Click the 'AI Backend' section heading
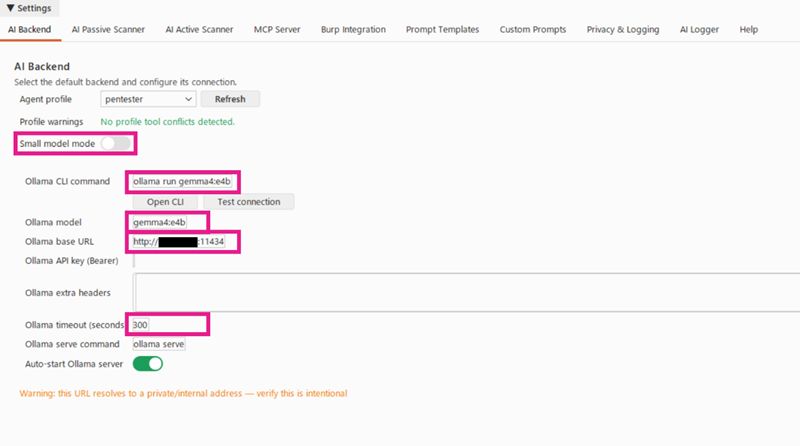Screen dimensions: 800x446 click(x=42, y=66)
